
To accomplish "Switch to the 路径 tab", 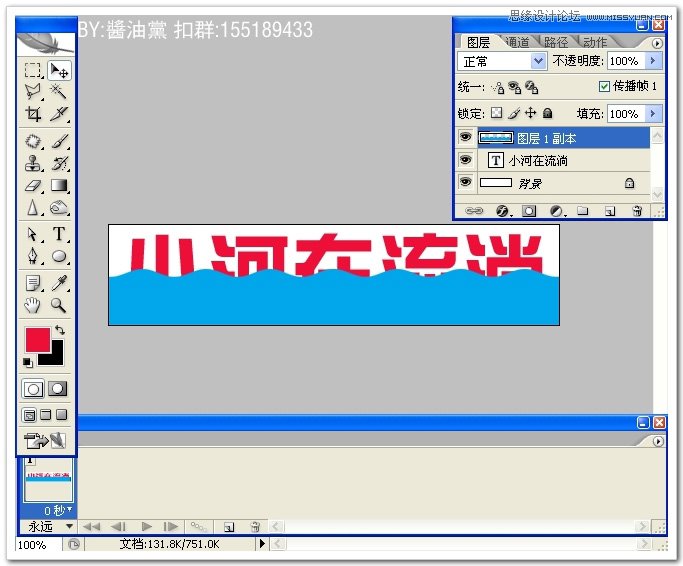I will [x=555, y=42].
